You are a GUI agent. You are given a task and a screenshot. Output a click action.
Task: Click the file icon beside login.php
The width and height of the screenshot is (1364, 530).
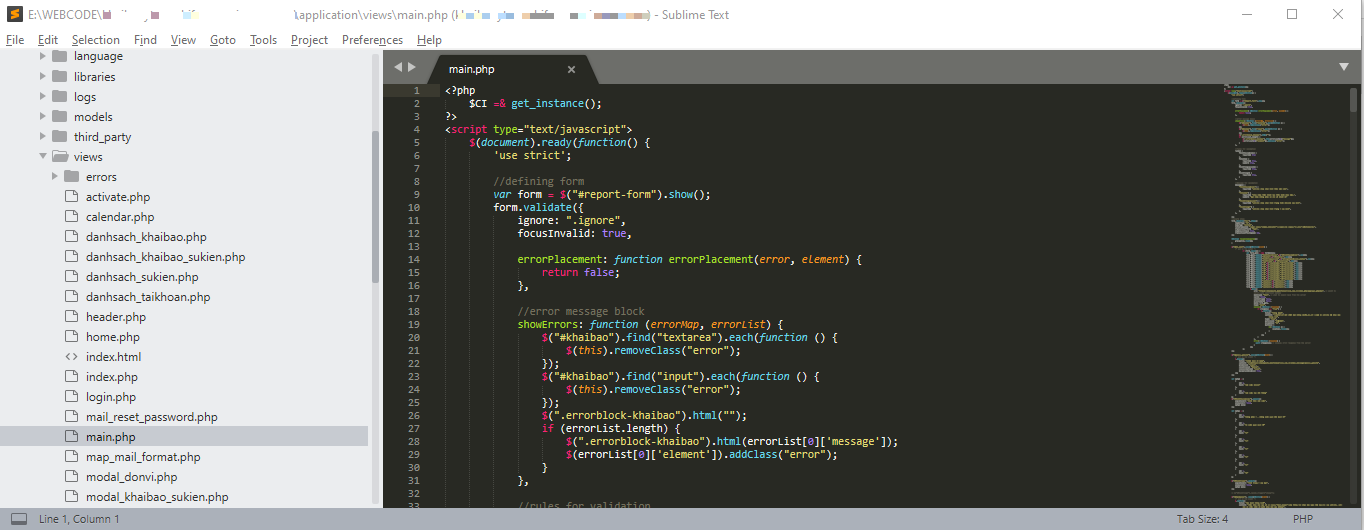click(71, 397)
